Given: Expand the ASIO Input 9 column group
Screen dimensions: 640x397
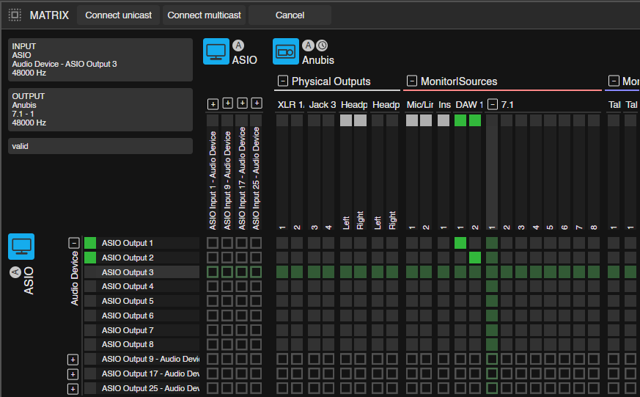Looking at the screenshot, I should tap(227, 103).
